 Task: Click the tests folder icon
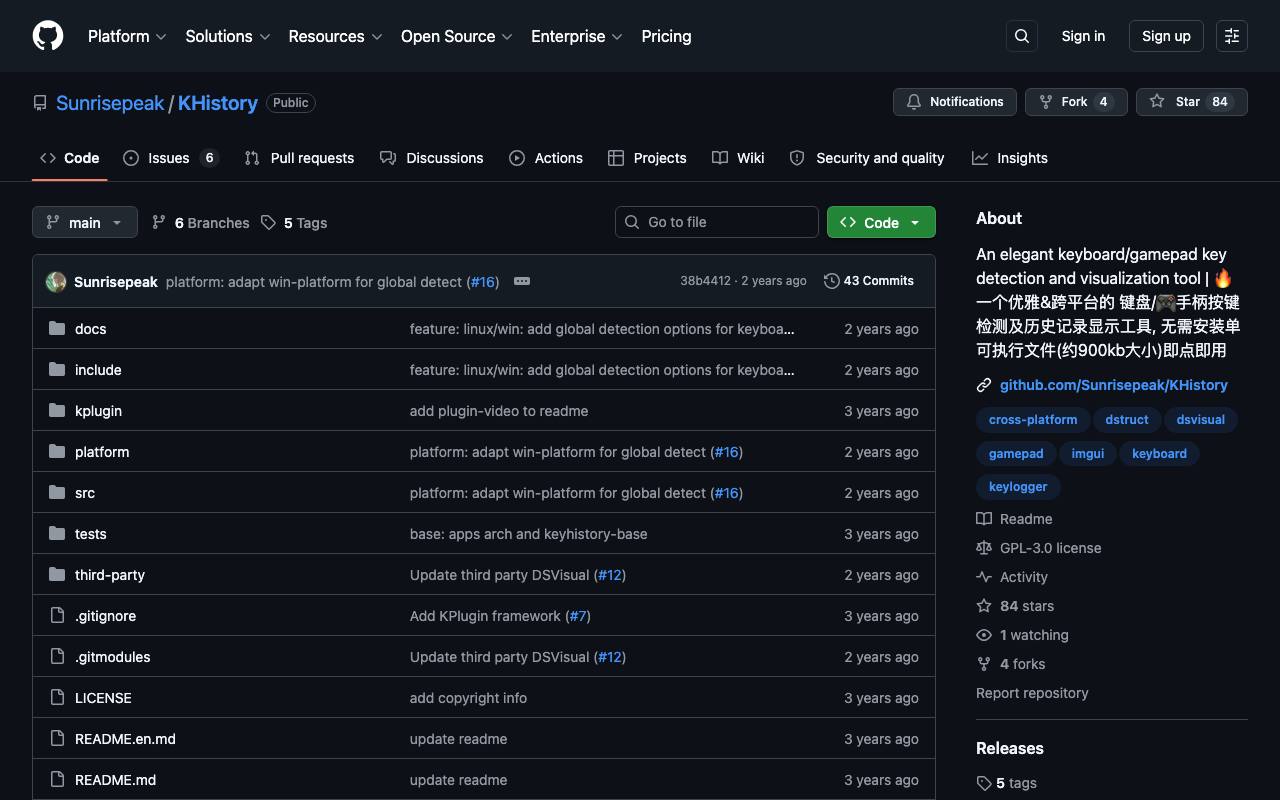point(57,534)
